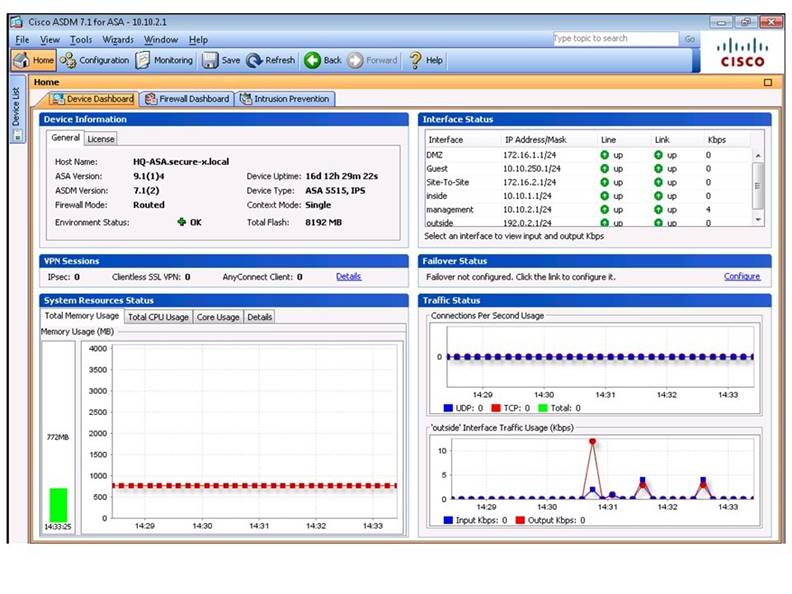Viewport: 792px width, 594px height.
Task: Open the Tools menu
Action: tap(80, 40)
